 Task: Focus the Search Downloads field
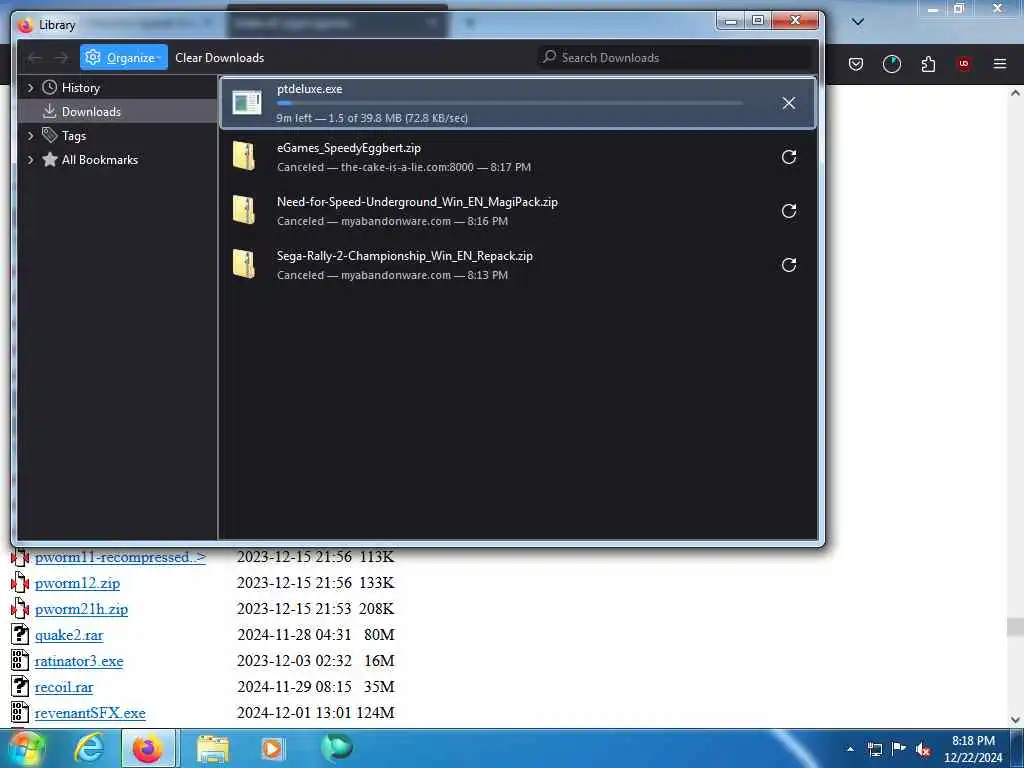(675, 57)
